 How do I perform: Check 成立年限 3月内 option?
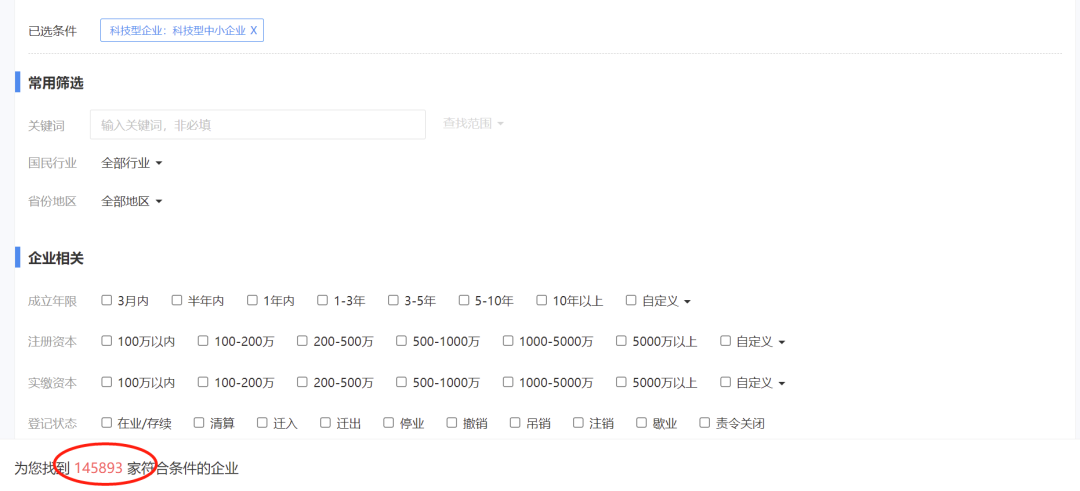click(x=107, y=300)
